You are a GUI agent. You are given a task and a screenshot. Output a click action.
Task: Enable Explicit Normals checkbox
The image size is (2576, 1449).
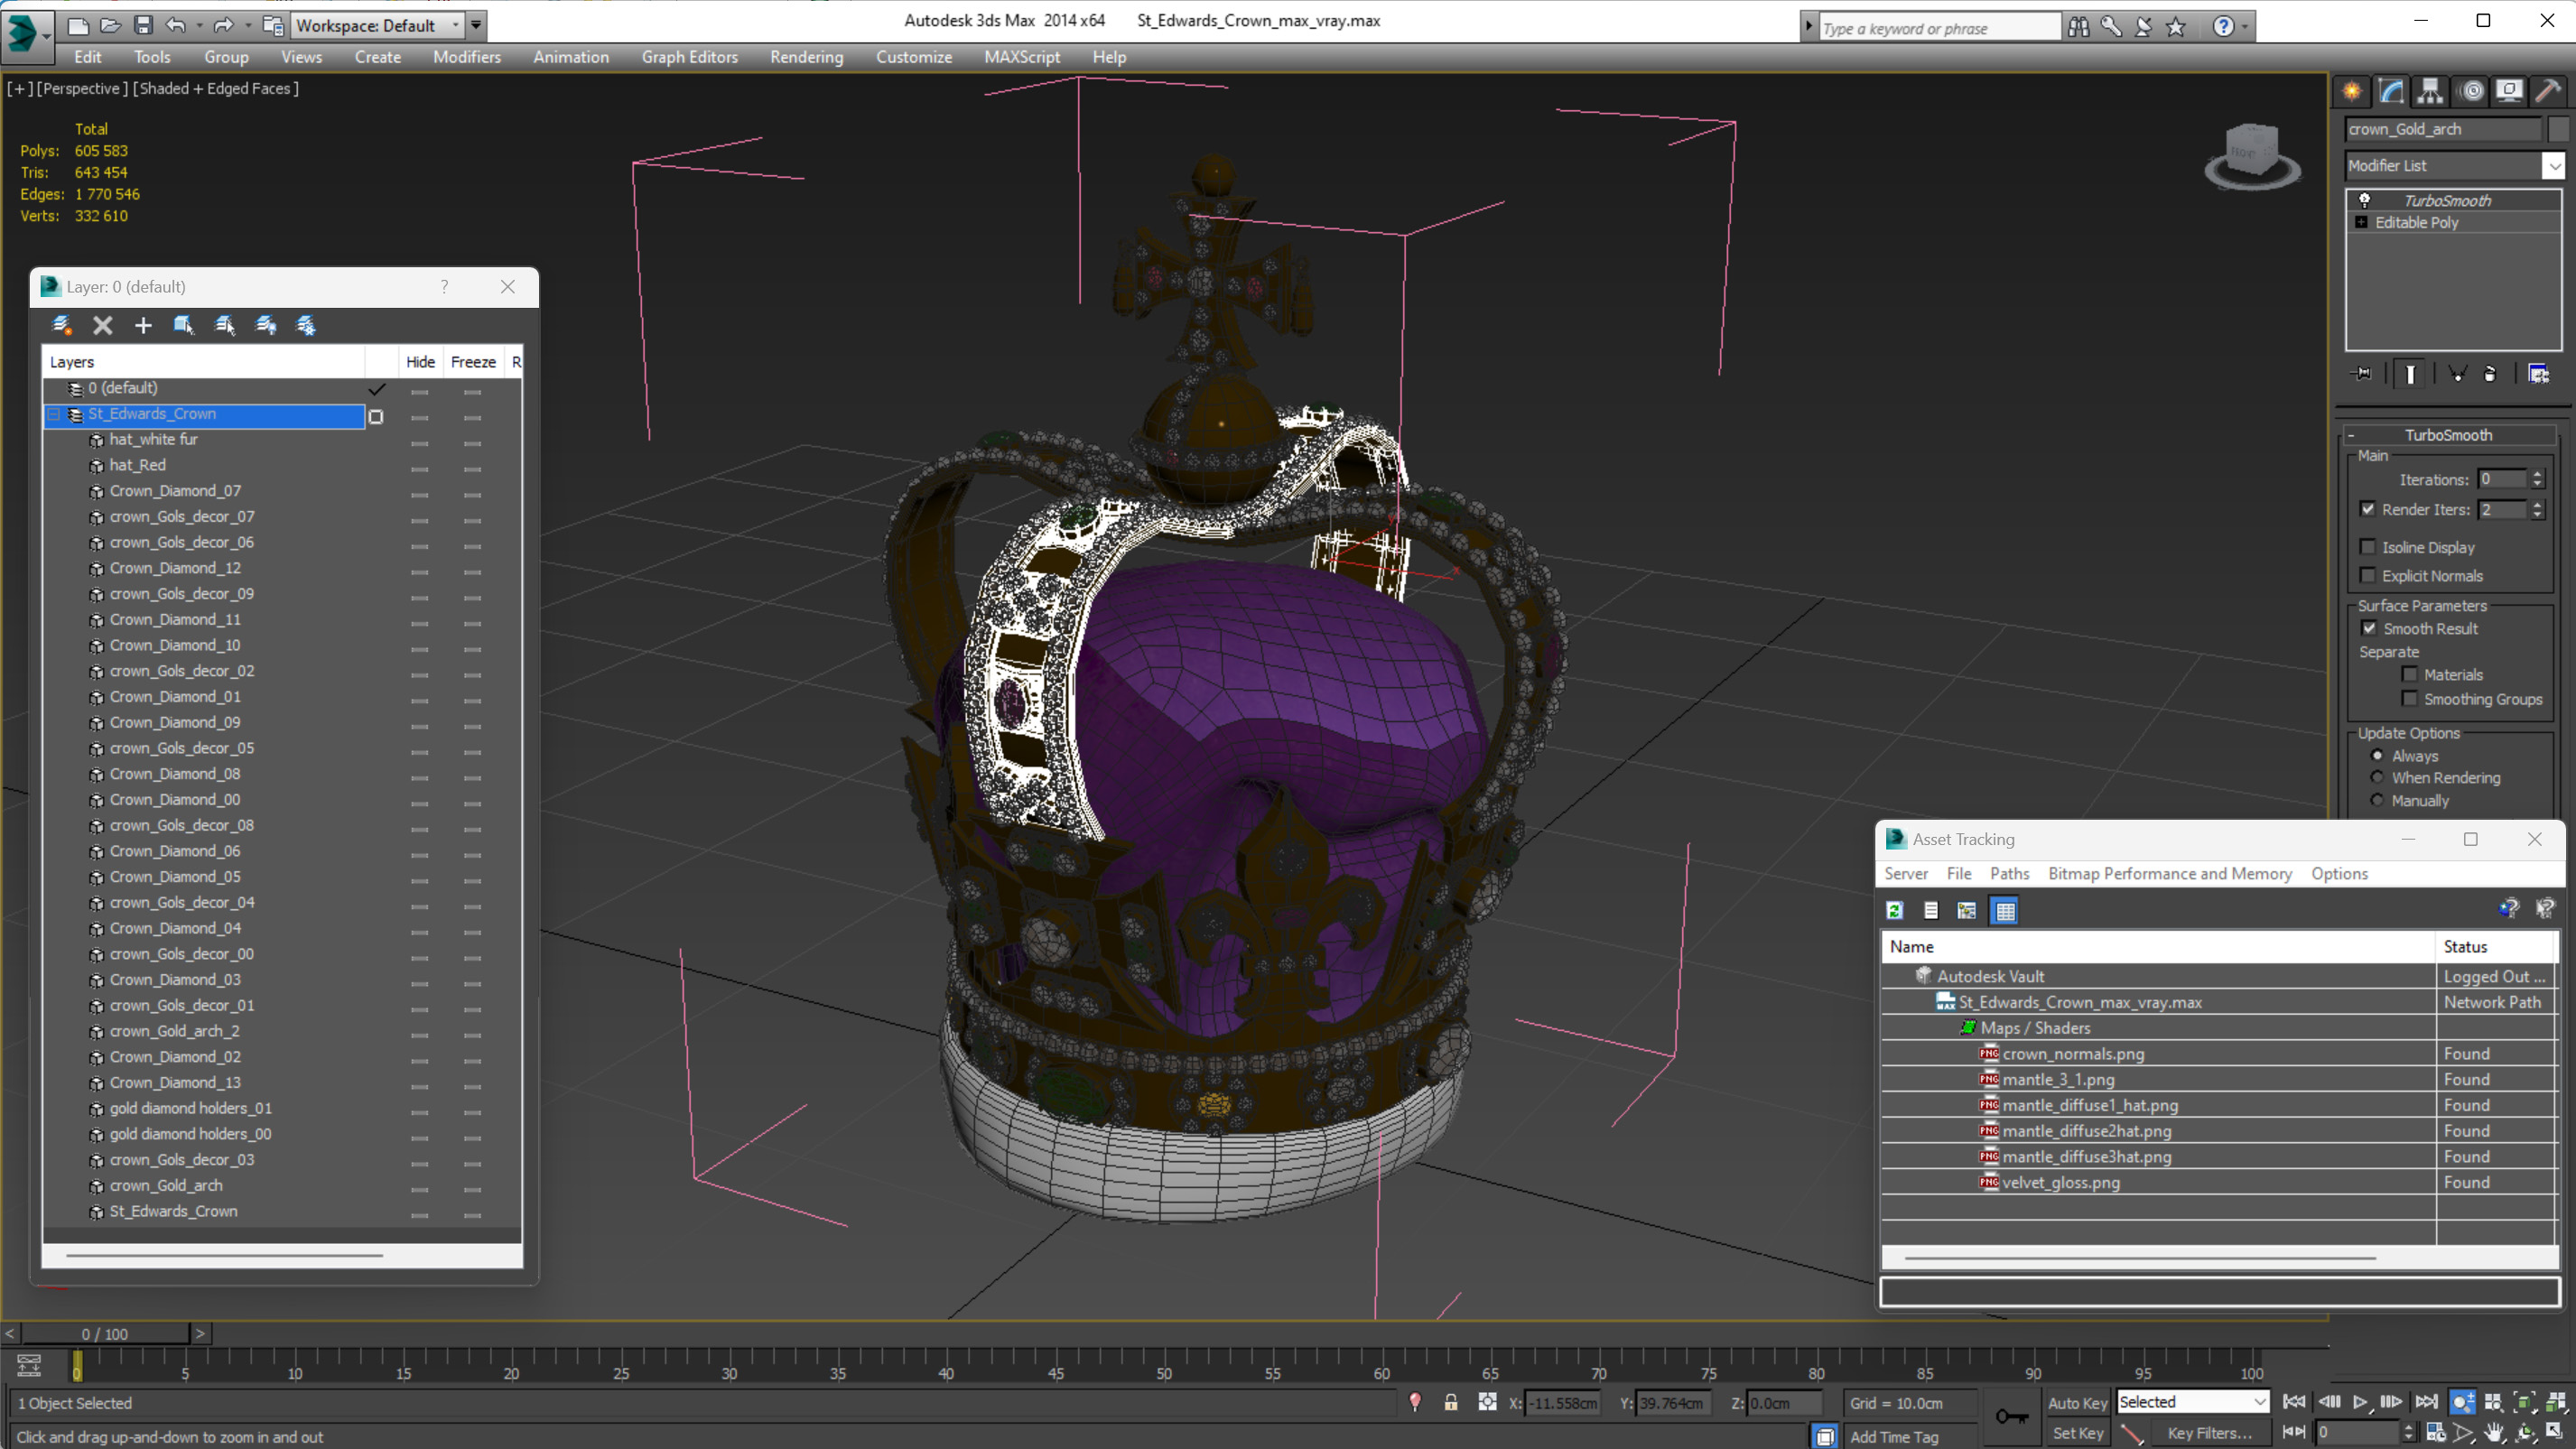click(x=2368, y=575)
